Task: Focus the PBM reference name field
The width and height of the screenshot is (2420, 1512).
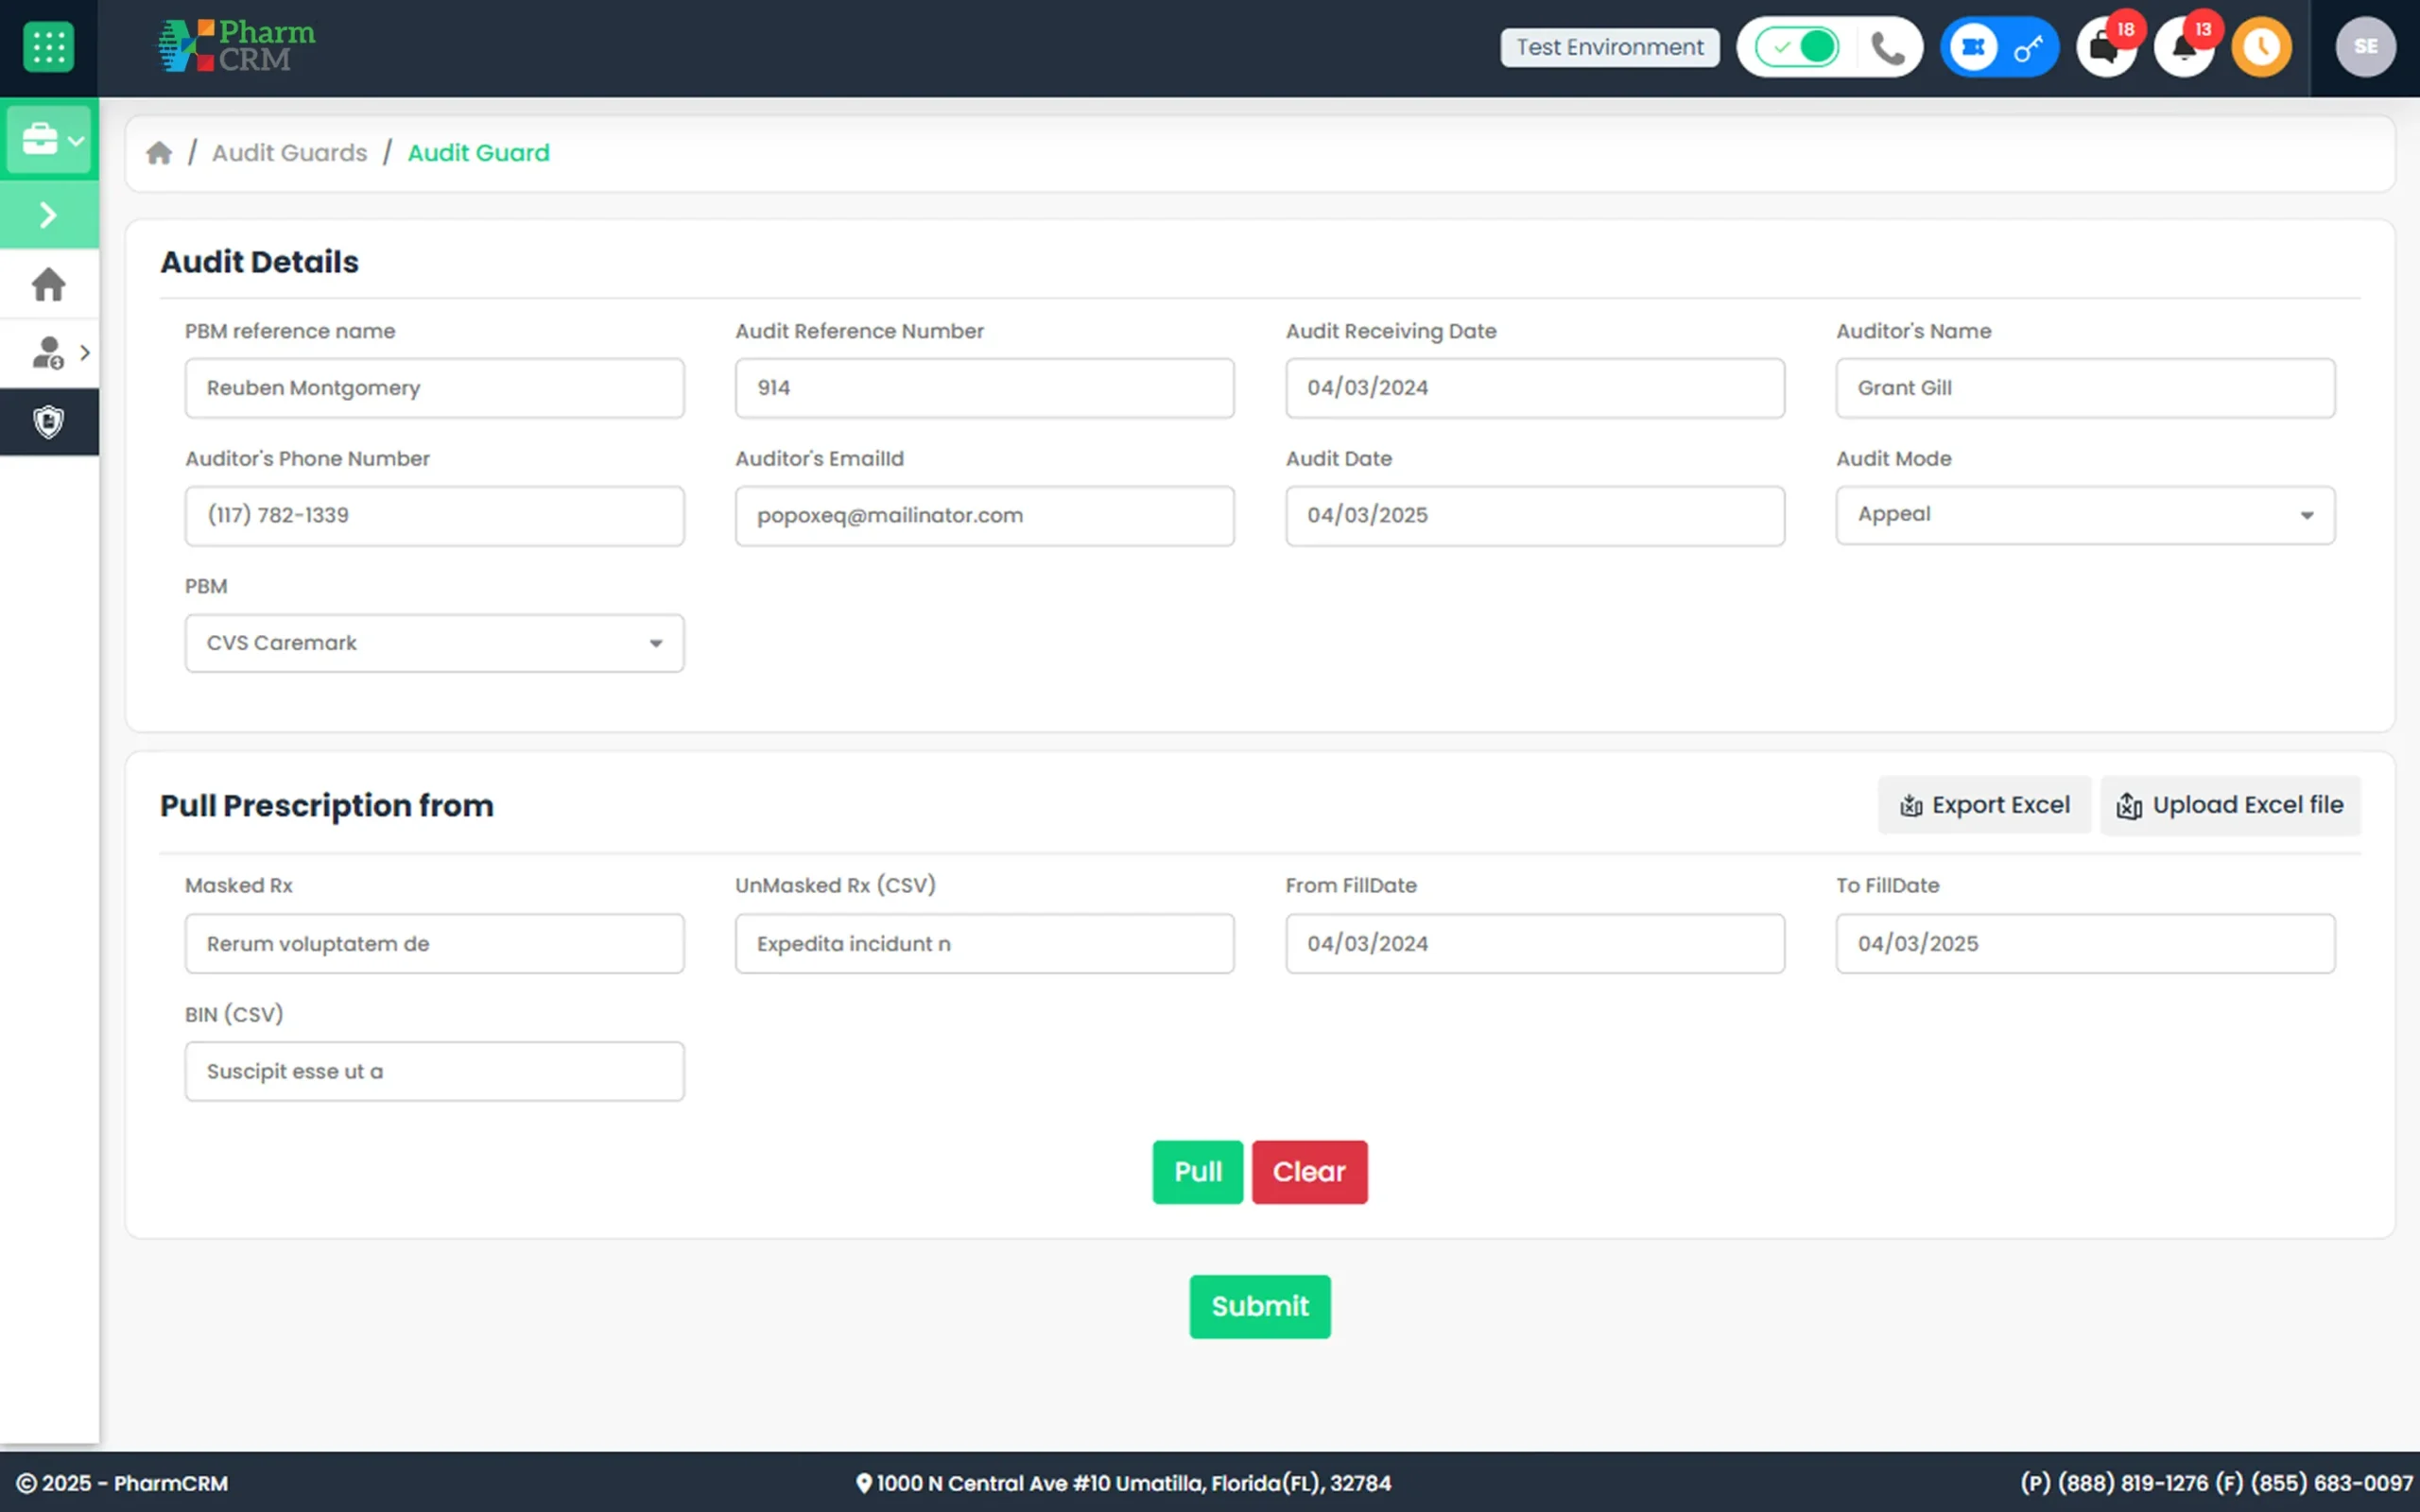Action: (434, 388)
